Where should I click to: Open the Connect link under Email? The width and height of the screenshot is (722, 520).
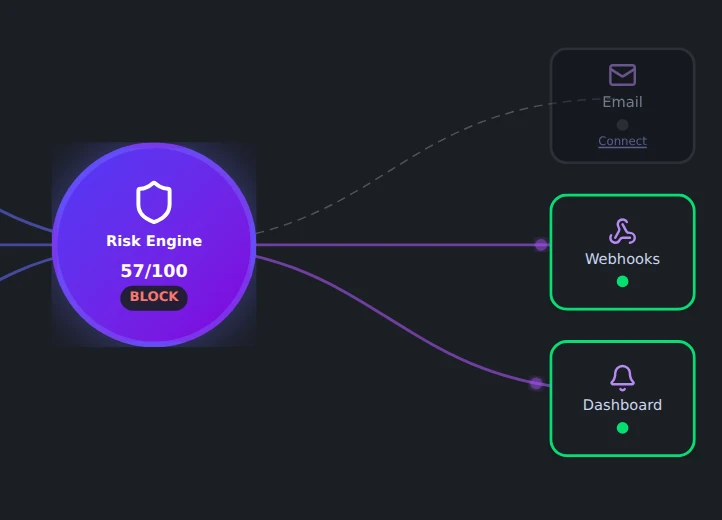(x=622, y=141)
